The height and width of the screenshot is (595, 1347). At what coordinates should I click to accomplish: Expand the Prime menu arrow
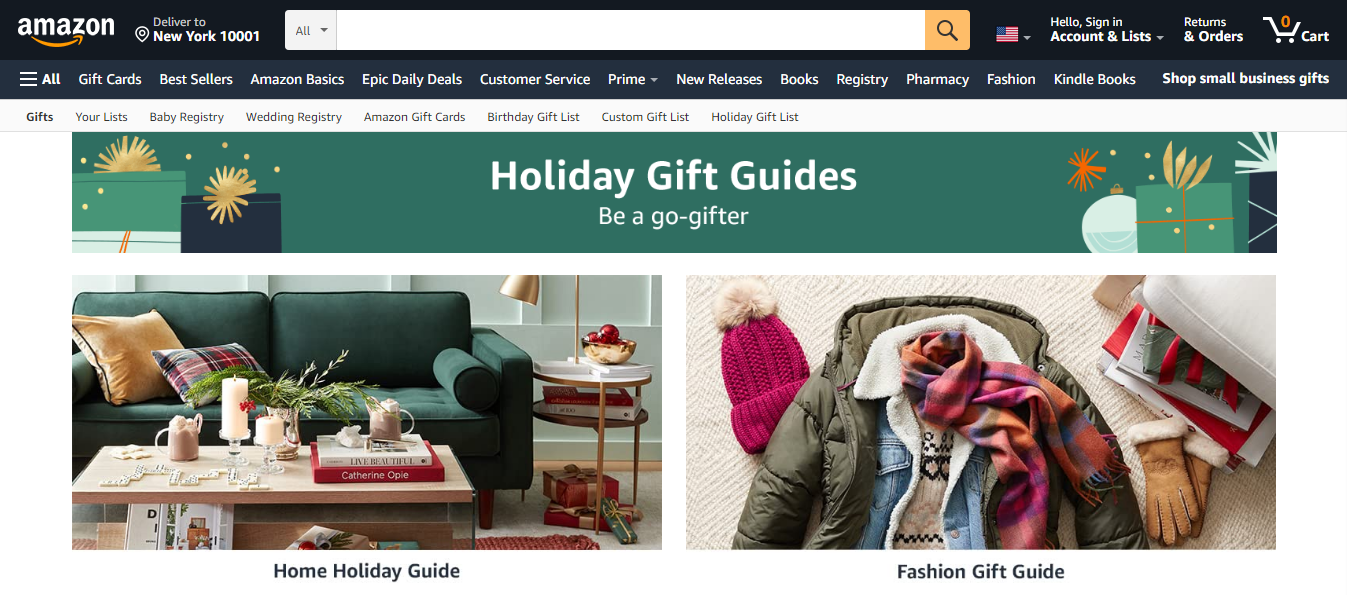click(653, 80)
